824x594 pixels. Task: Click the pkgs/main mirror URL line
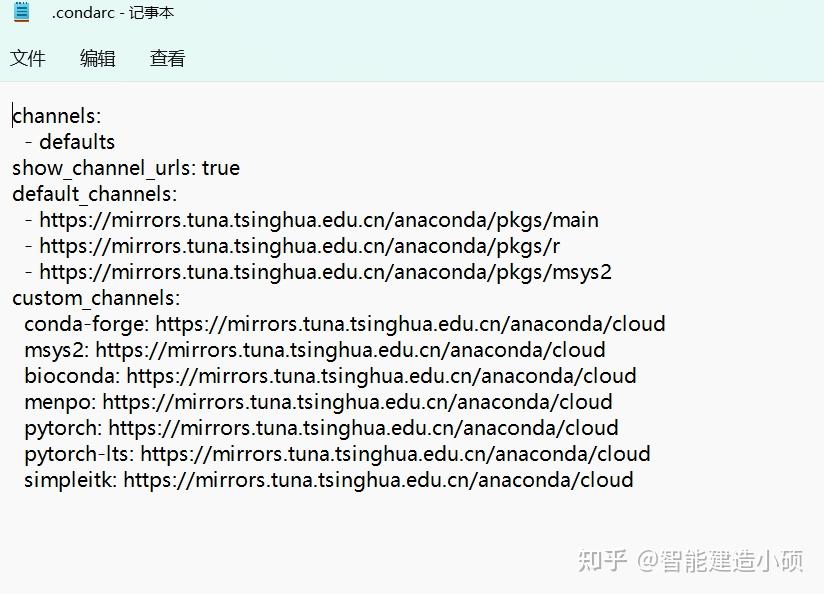click(x=312, y=220)
